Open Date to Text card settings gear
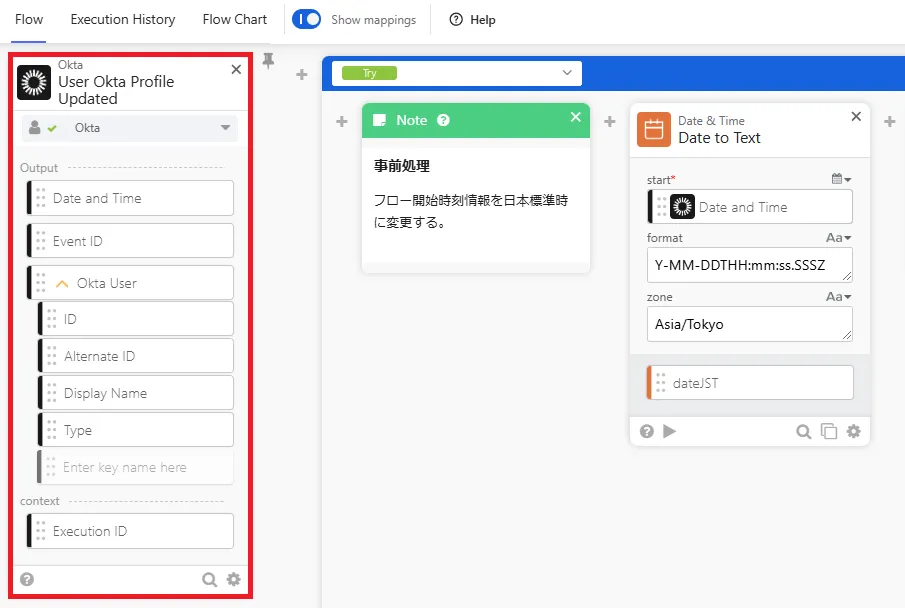This screenshot has width=905, height=608. tap(854, 431)
